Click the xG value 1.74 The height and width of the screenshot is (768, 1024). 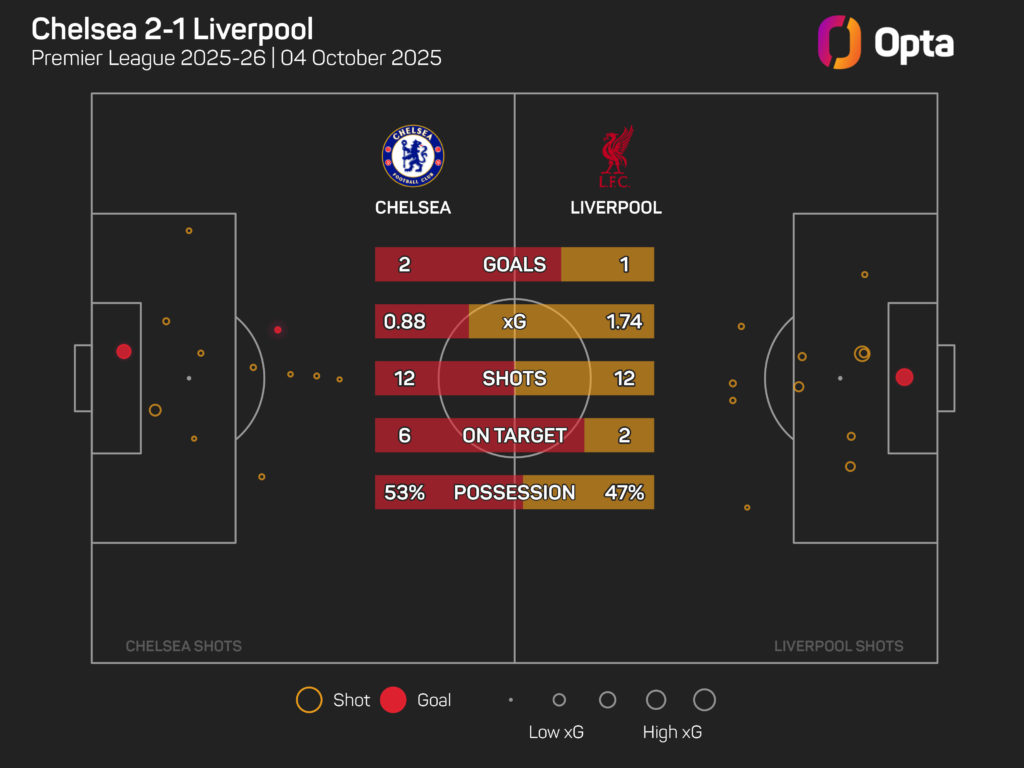pos(623,322)
